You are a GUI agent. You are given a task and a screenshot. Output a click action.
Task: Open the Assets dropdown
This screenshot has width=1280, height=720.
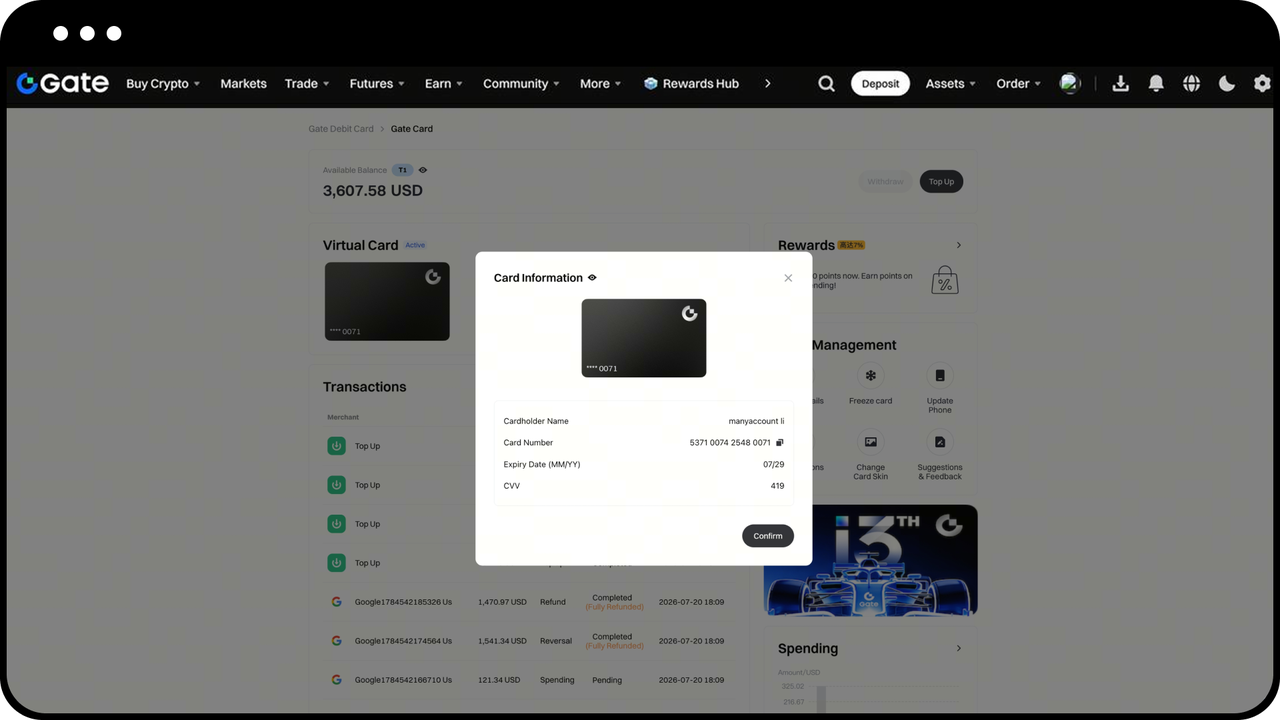tap(950, 84)
